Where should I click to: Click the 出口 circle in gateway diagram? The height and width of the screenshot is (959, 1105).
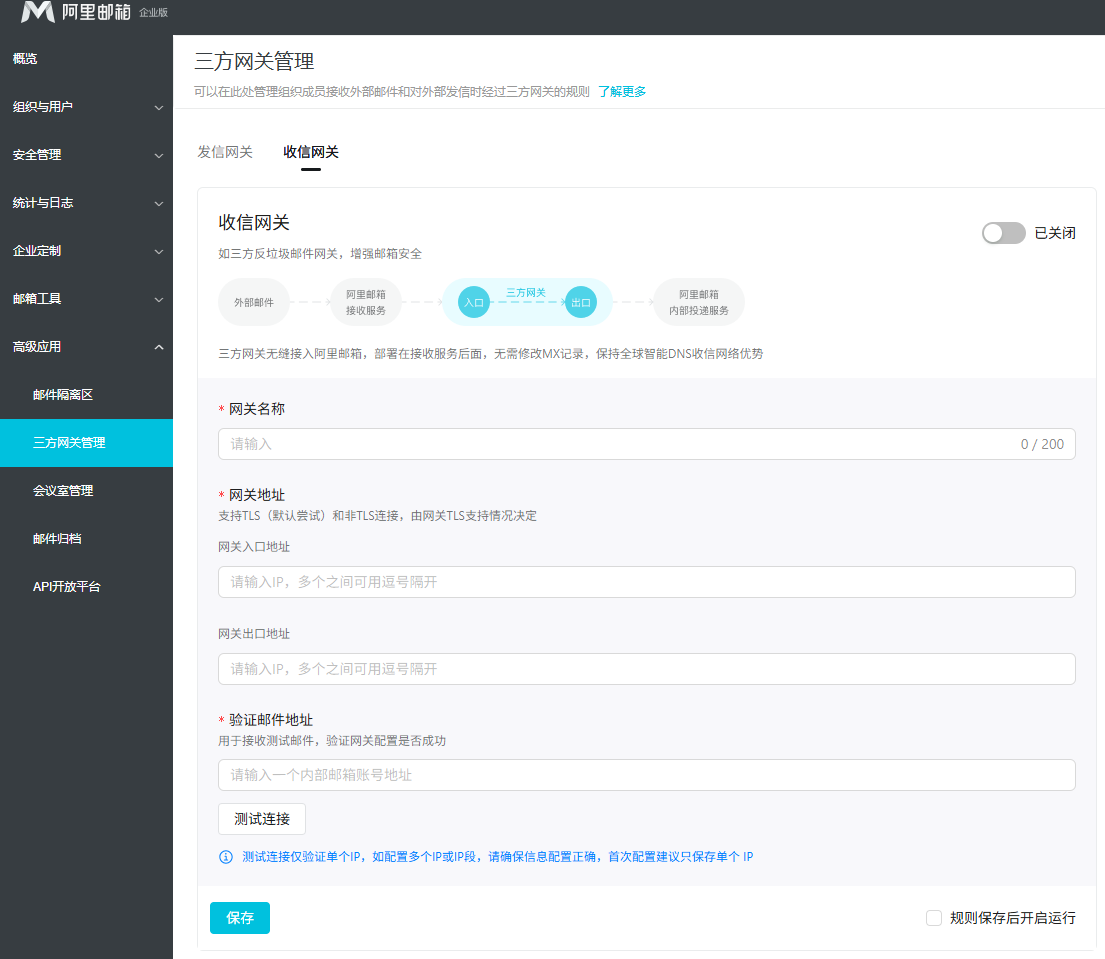[581, 302]
